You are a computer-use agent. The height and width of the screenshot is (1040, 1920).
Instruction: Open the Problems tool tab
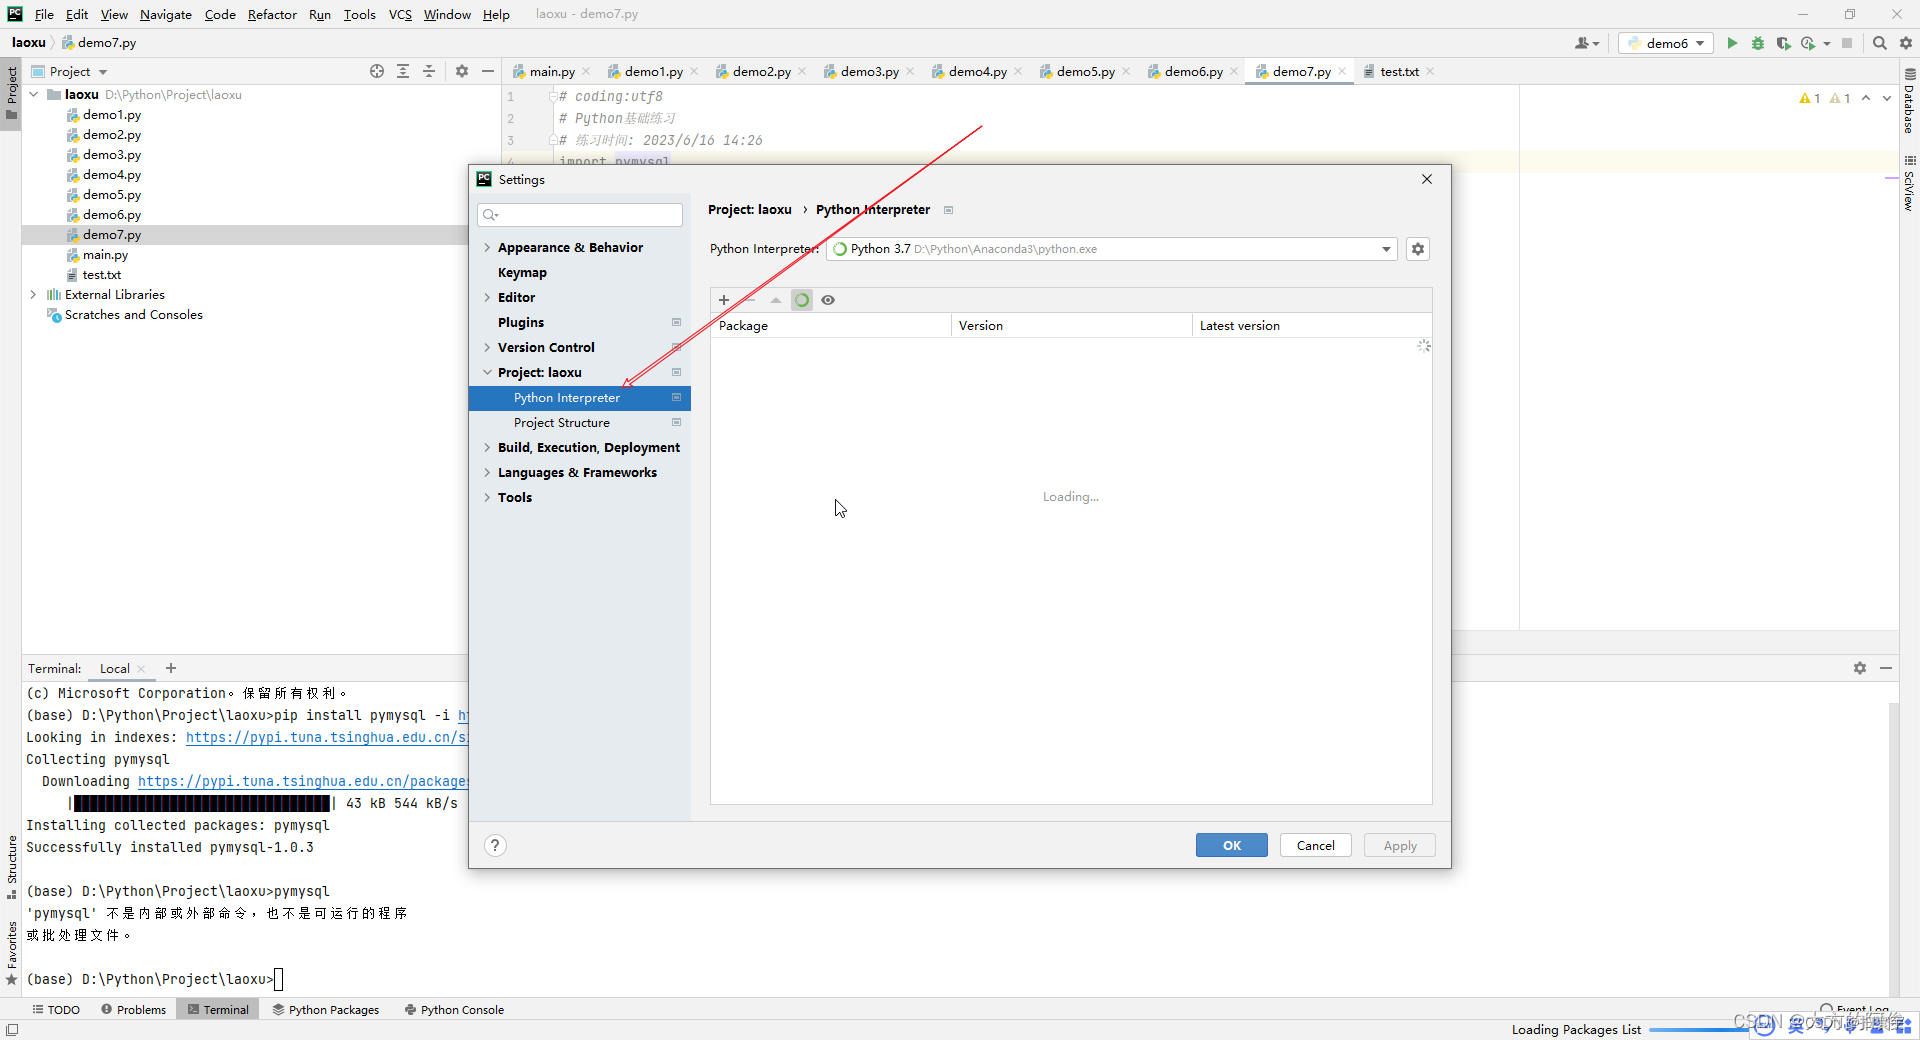(x=134, y=1010)
